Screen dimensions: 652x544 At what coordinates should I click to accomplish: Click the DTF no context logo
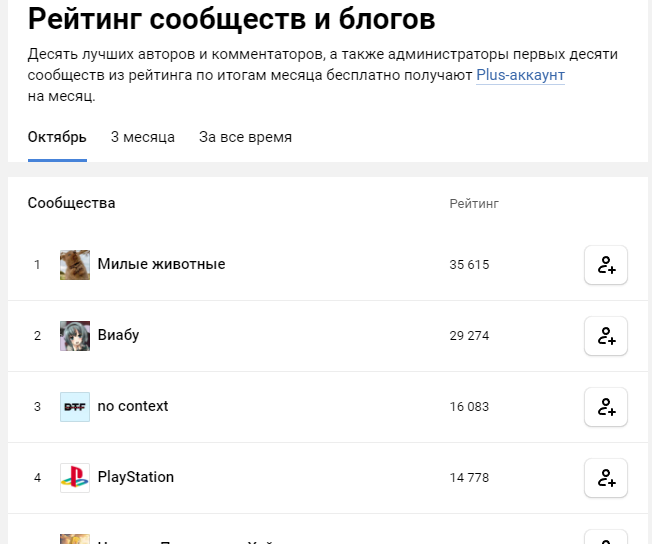click(x=75, y=407)
